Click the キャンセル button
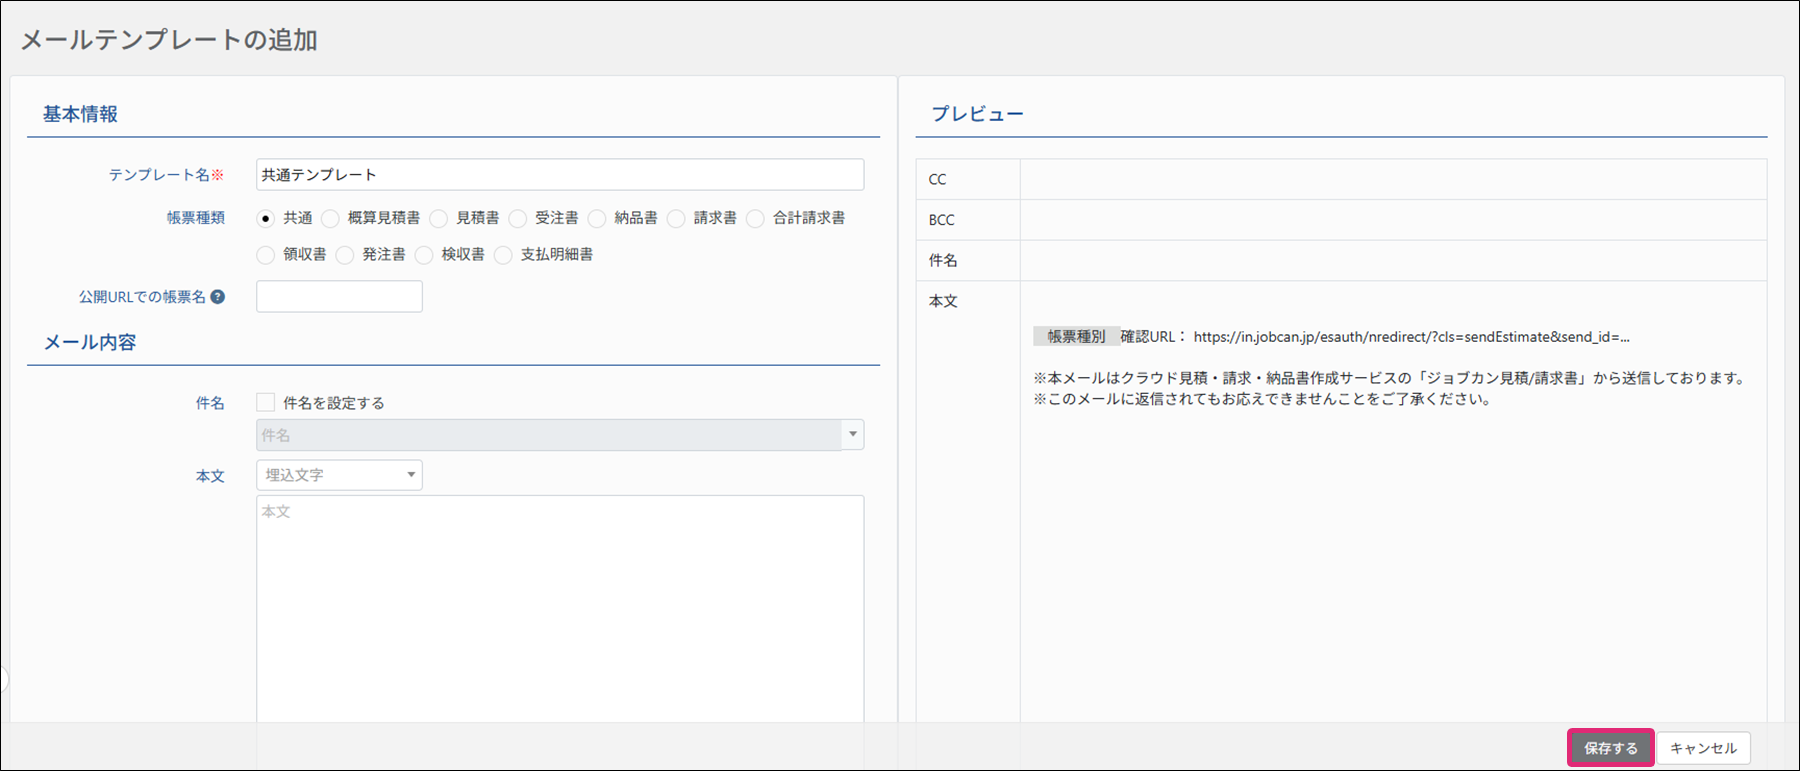Viewport: 1800px width, 771px height. point(1703,748)
